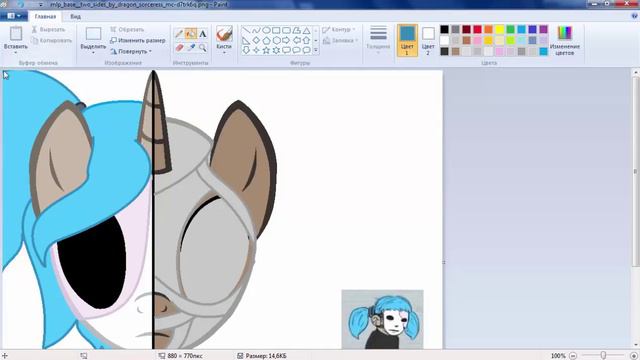Viewport: 640px width, 360px height.
Task: Activate Цвет 1 foreground color
Action: [x=407, y=40]
